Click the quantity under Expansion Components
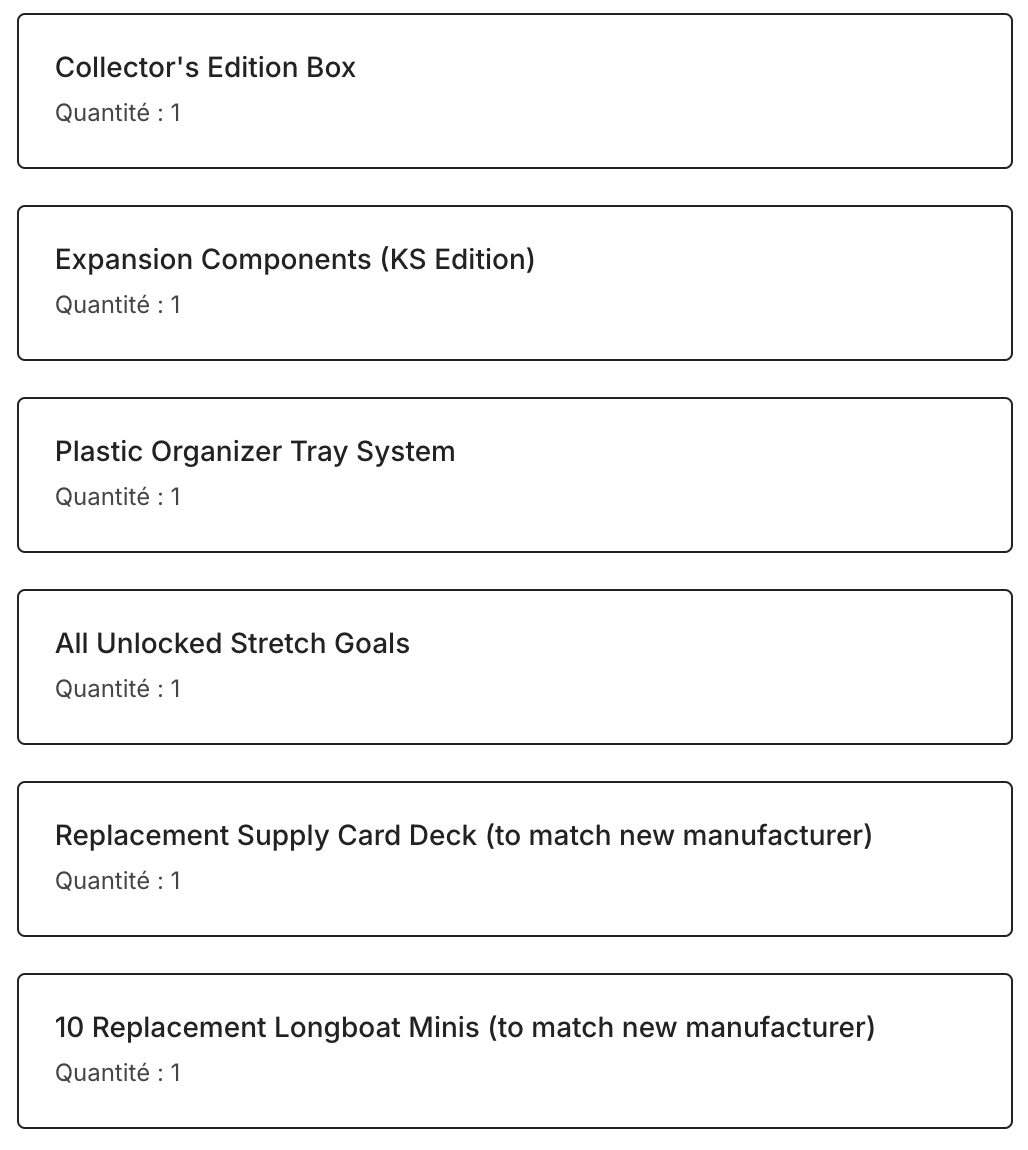The height and width of the screenshot is (1150, 1028). [118, 305]
